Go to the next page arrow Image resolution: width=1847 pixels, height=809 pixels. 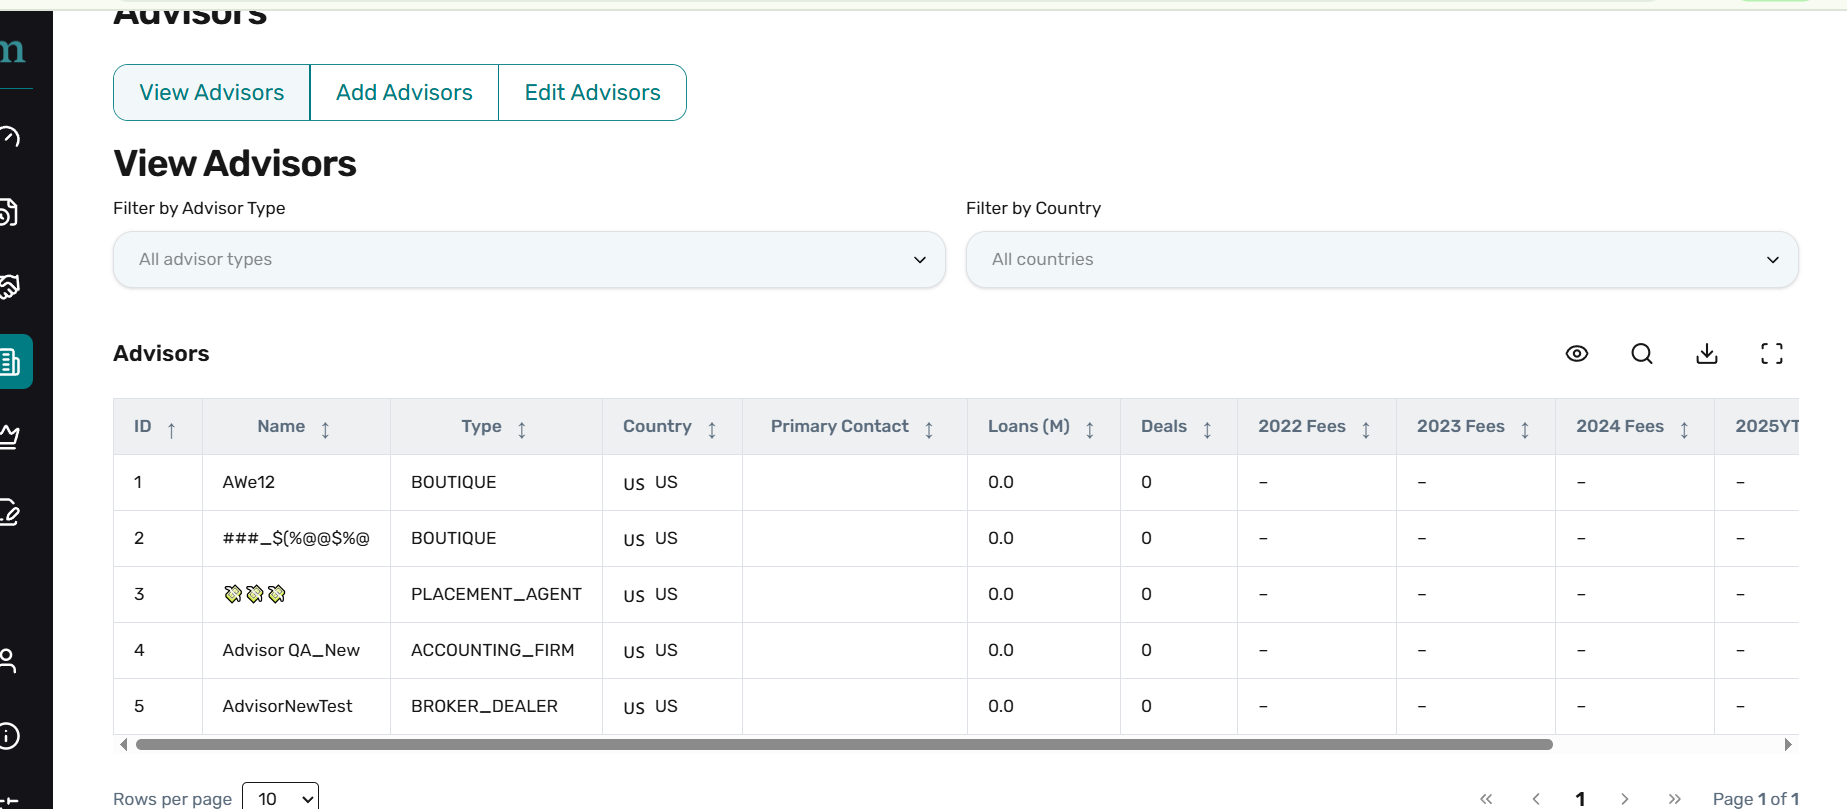1625,798
